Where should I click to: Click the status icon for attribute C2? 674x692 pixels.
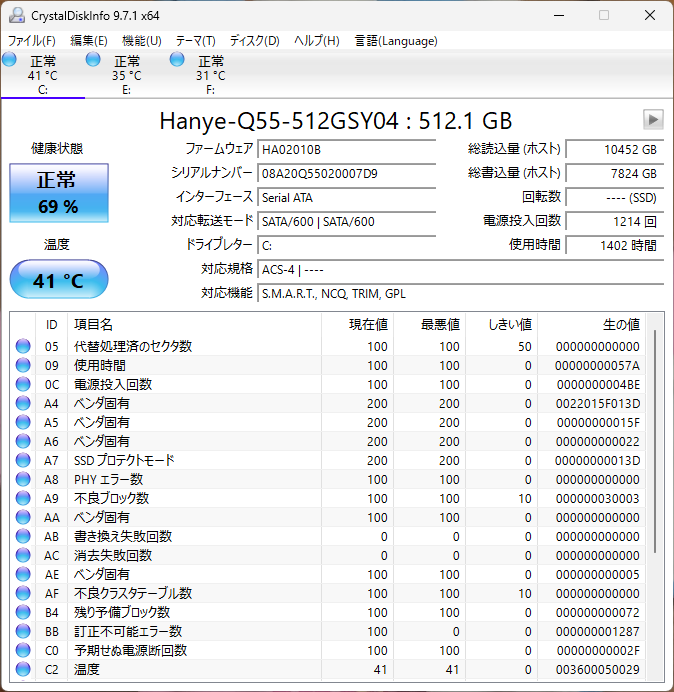23,669
